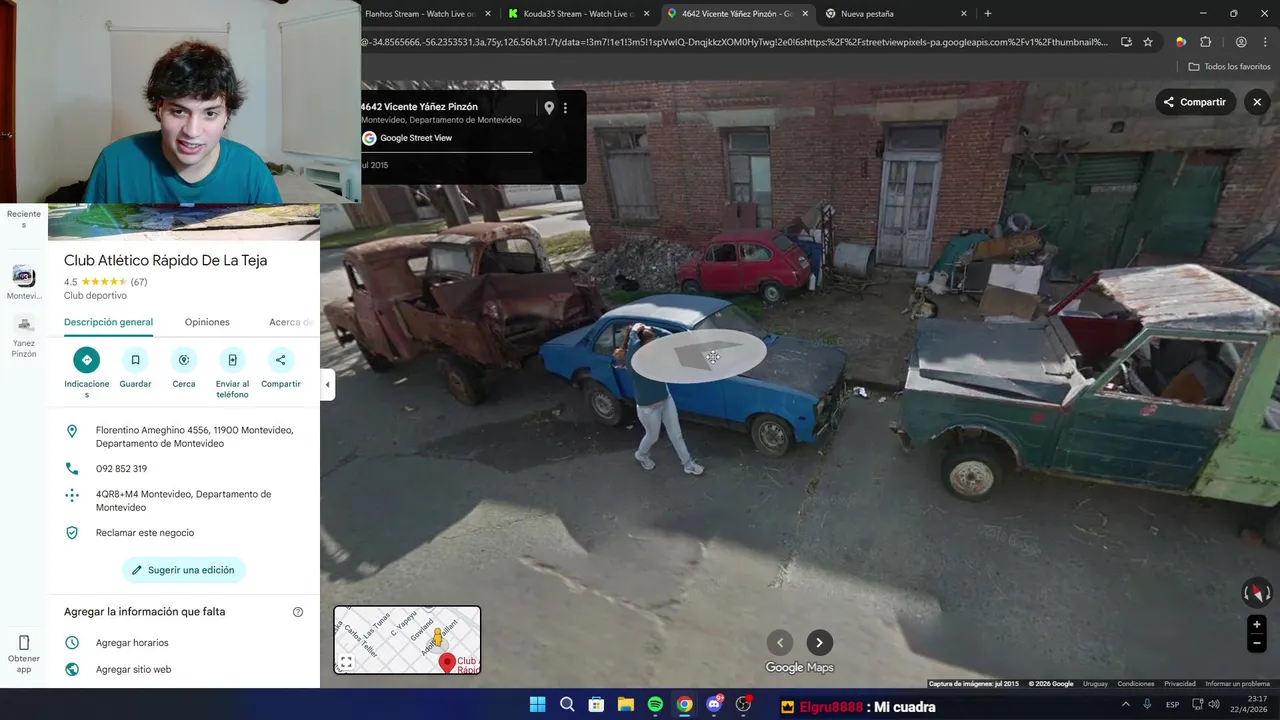Open Windows taskbar search
1280x720 pixels.
[x=567, y=705]
